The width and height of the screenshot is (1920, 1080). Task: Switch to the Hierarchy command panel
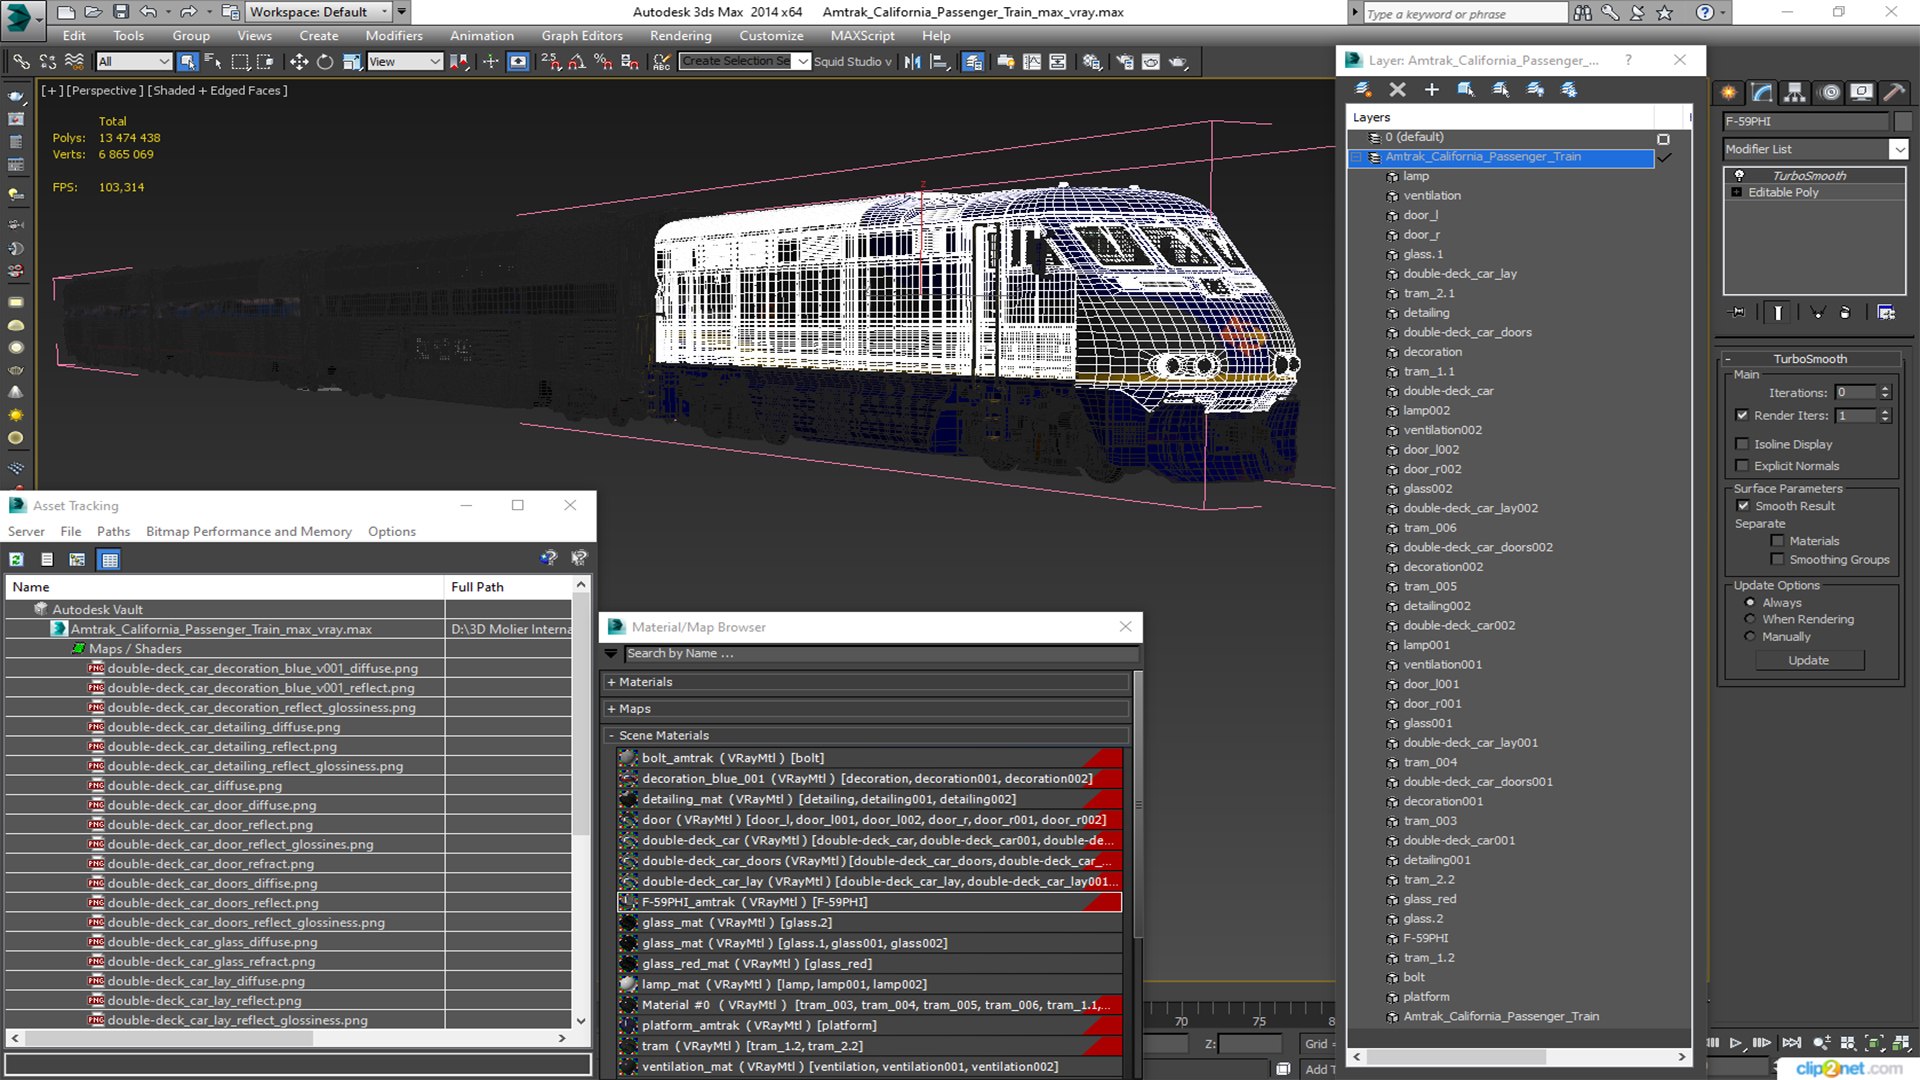[x=1795, y=92]
